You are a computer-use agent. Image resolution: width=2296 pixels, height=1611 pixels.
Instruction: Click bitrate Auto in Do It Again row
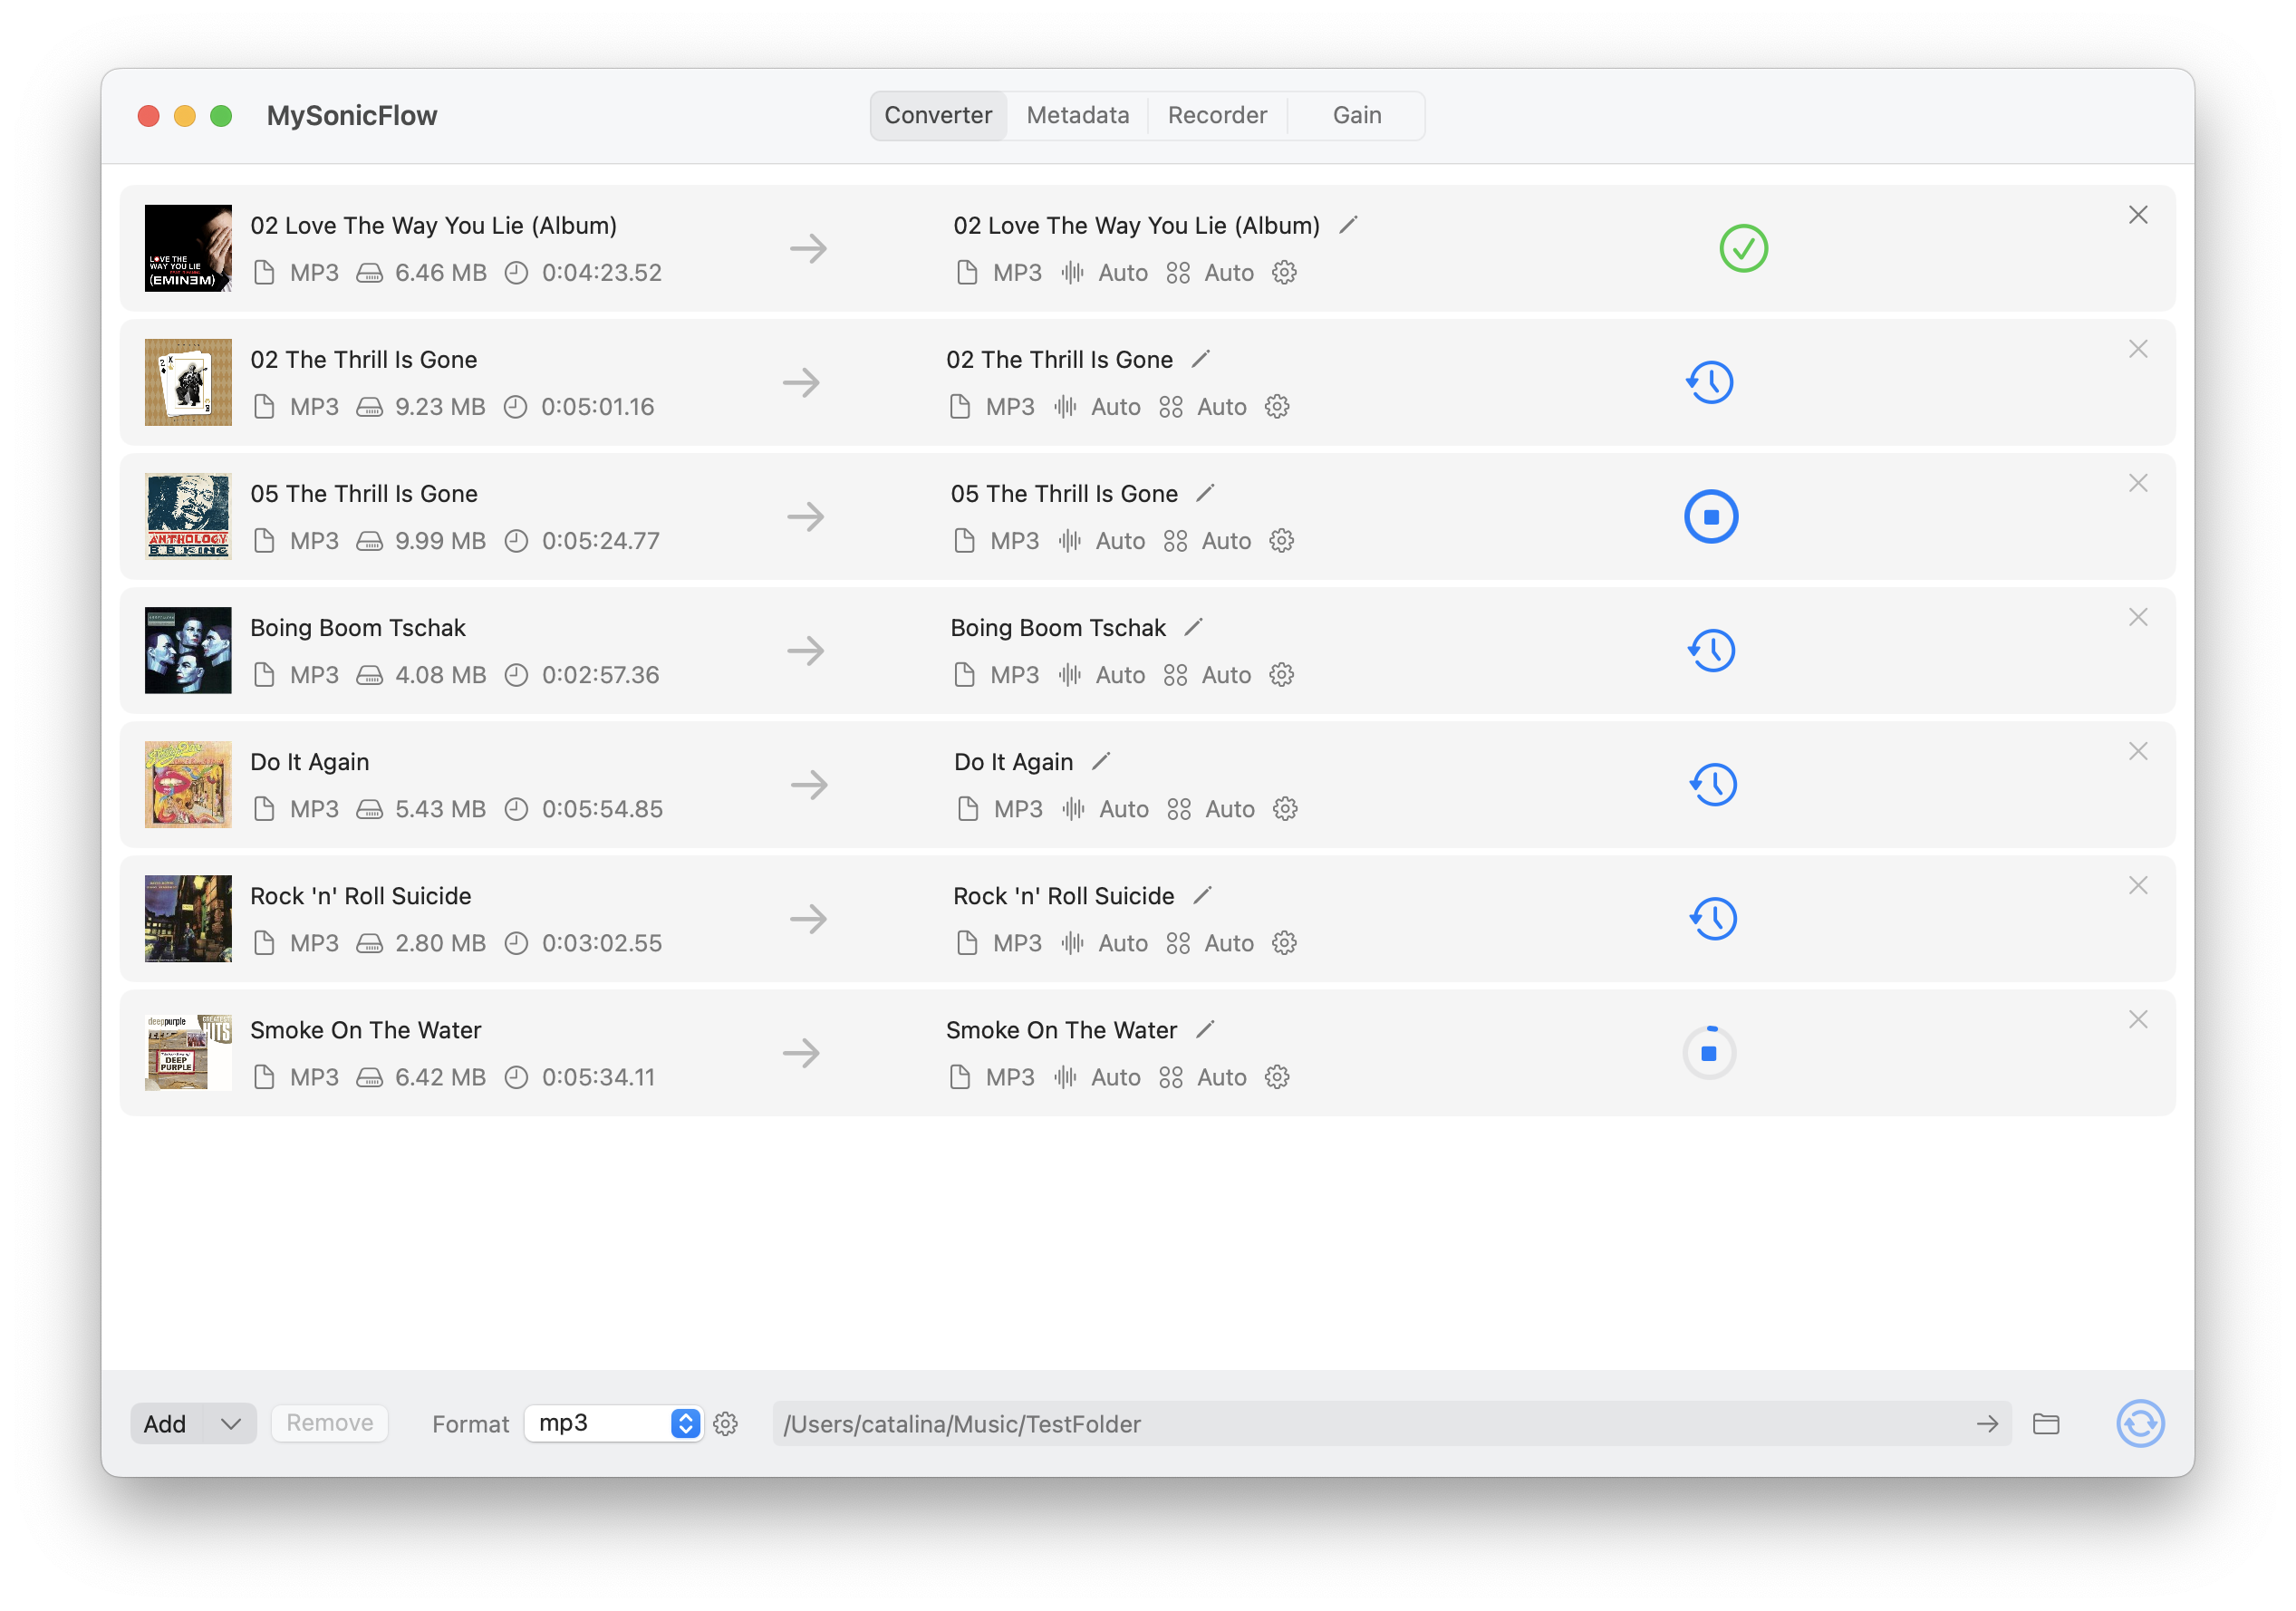click(1124, 809)
